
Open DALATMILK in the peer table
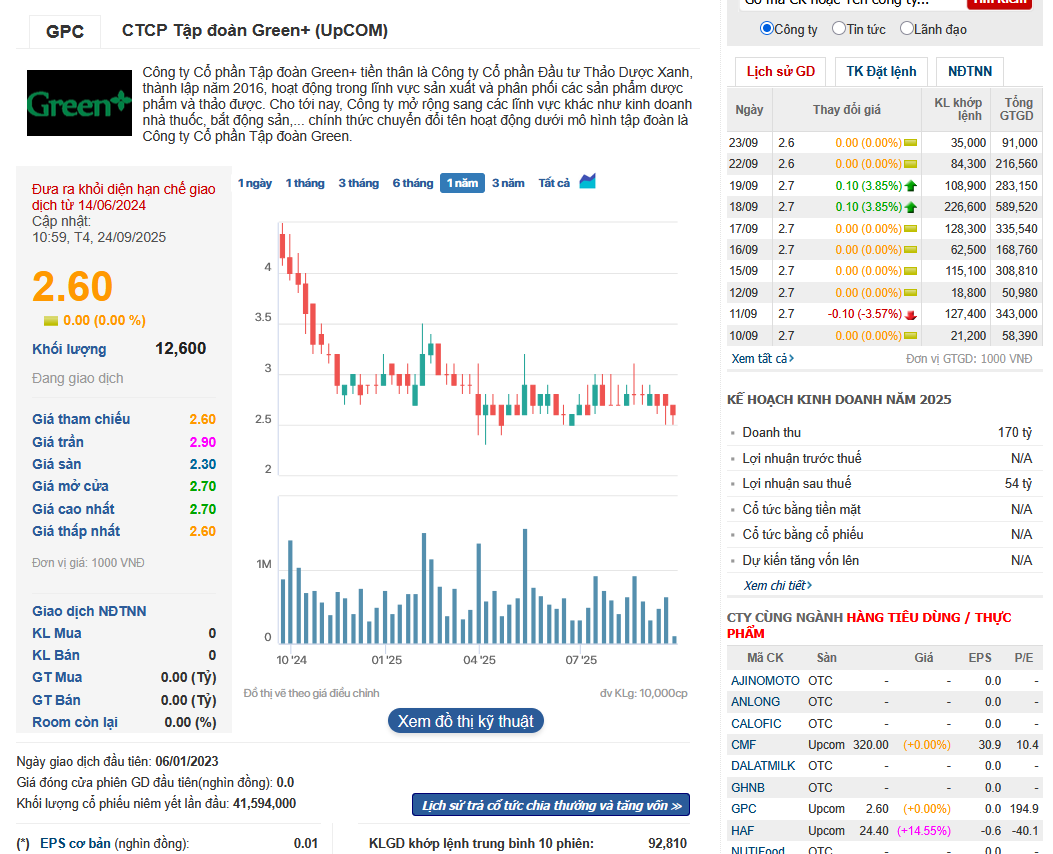click(x=763, y=765)
